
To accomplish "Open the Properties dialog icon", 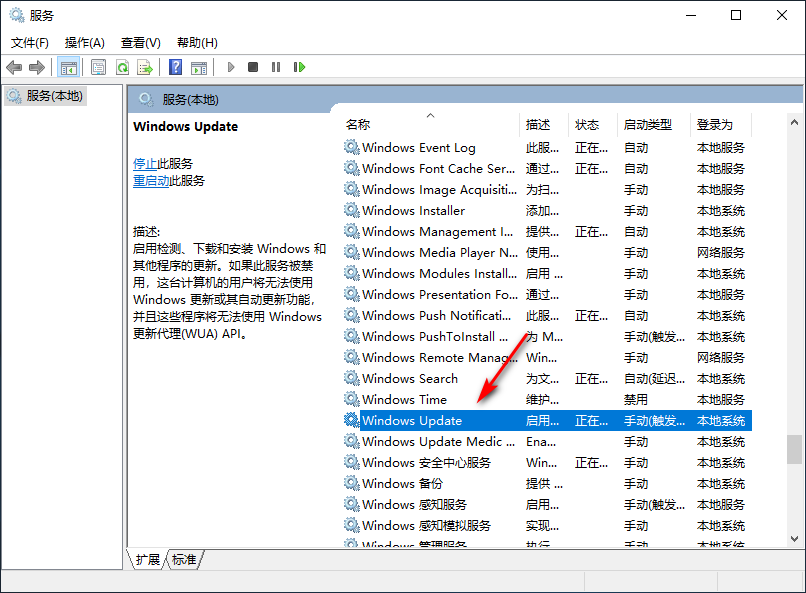I will click(x=98, y=67).
